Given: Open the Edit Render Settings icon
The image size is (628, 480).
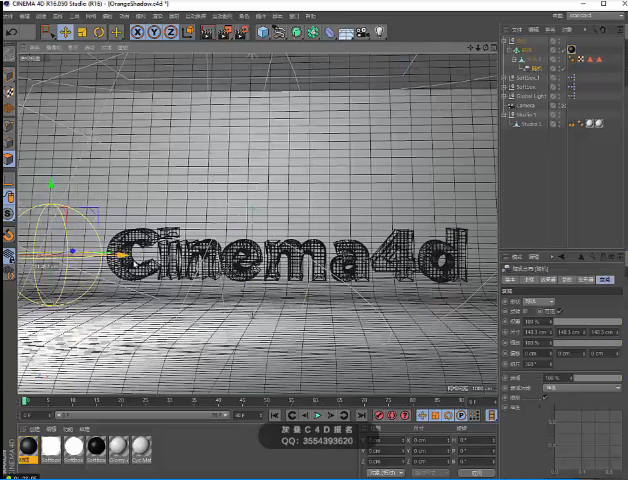Looking at the screenshot, I should coord(242,32).
